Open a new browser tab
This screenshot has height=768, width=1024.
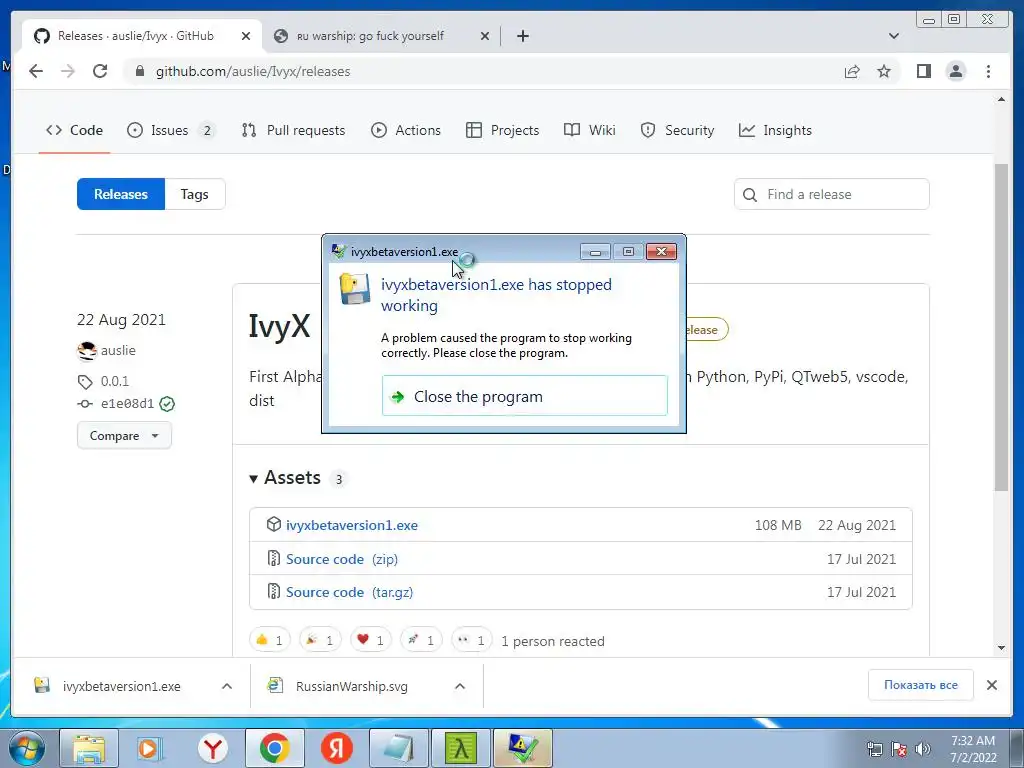[522, 36]
